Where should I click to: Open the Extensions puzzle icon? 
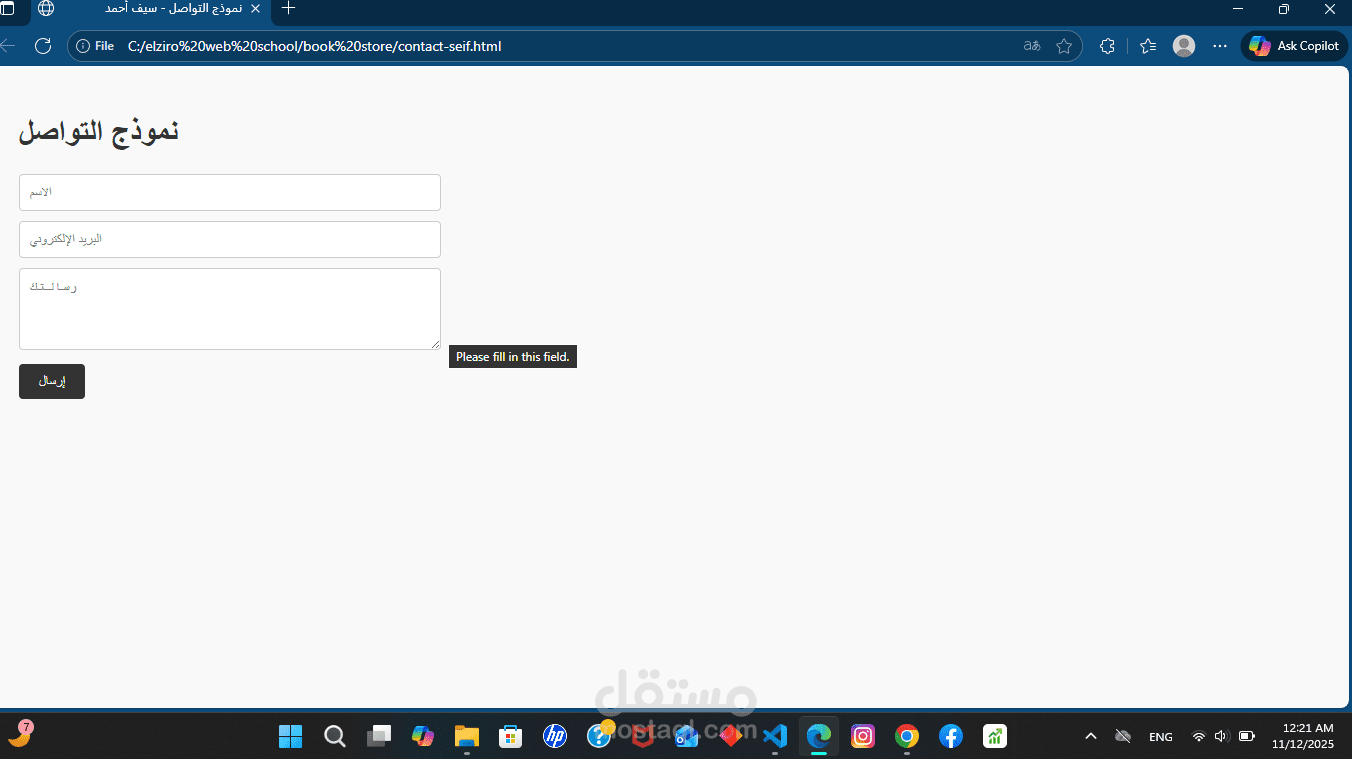pyautogui.click(x=1107, y=46)
